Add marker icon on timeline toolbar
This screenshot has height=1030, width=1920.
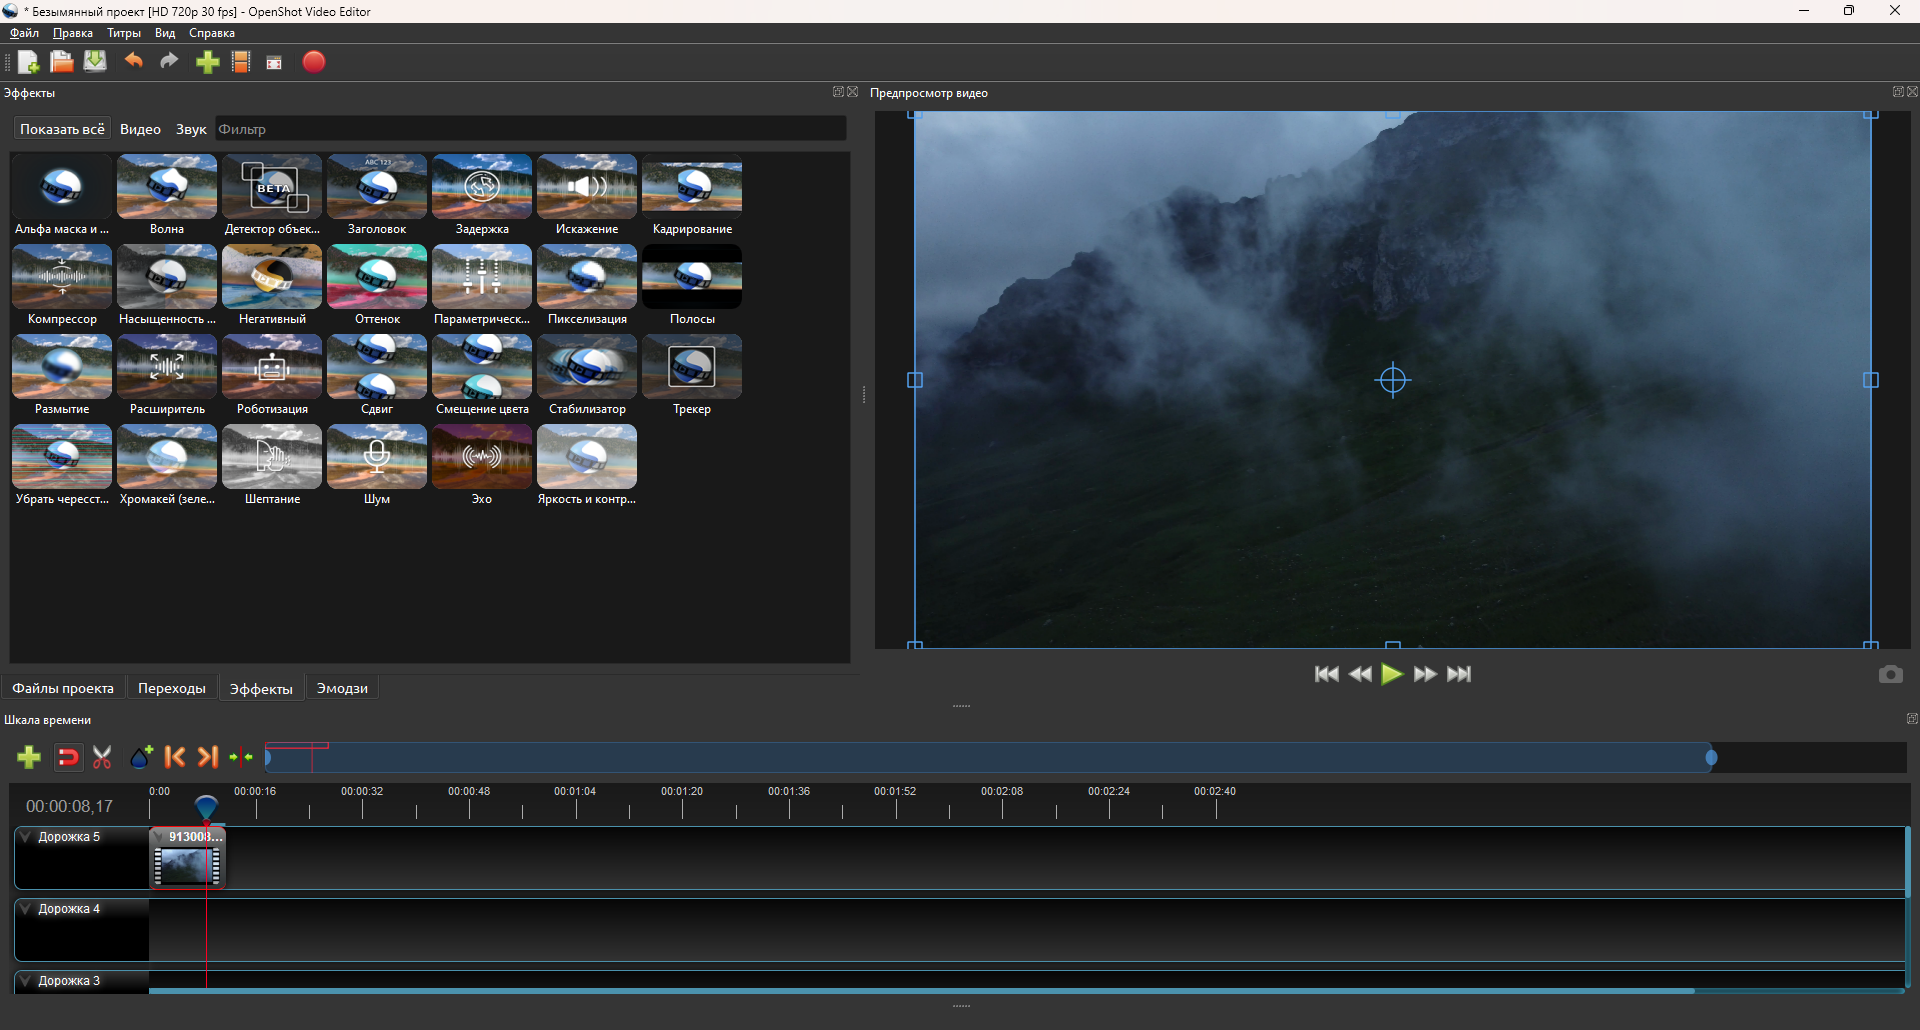pos(141,757)
